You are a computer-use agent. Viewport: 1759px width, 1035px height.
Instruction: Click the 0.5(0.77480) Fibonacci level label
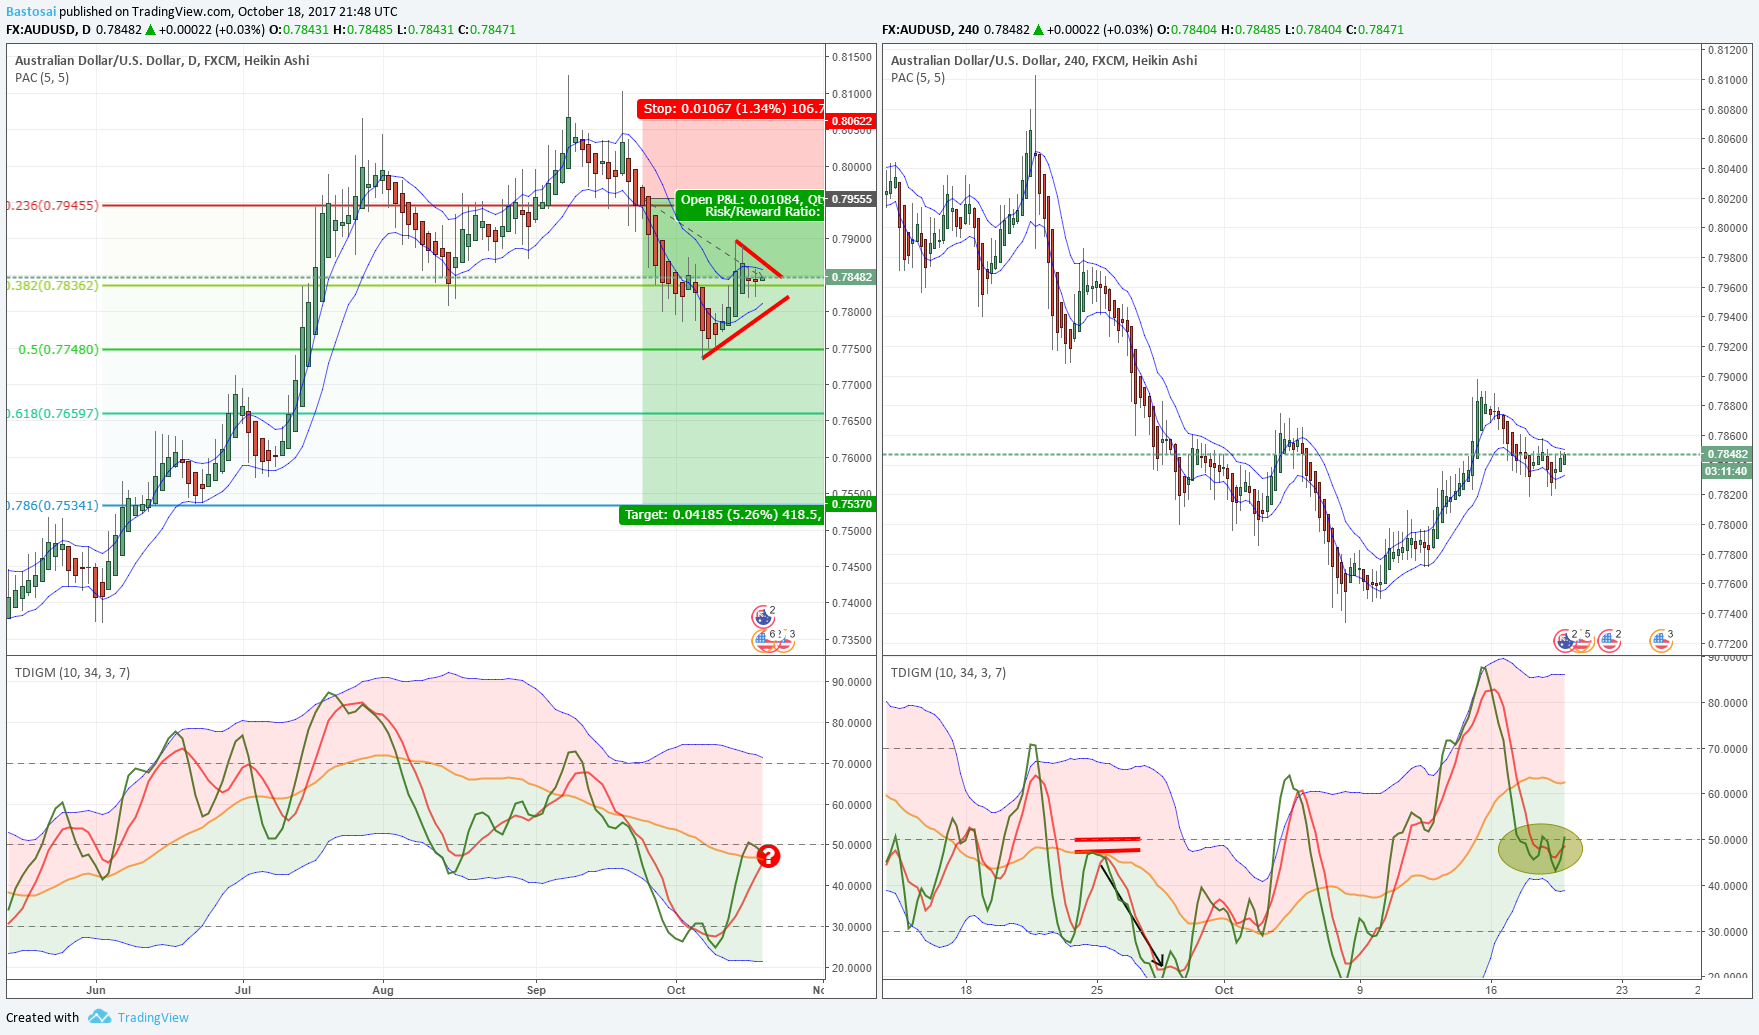click(x=58, y=349)
